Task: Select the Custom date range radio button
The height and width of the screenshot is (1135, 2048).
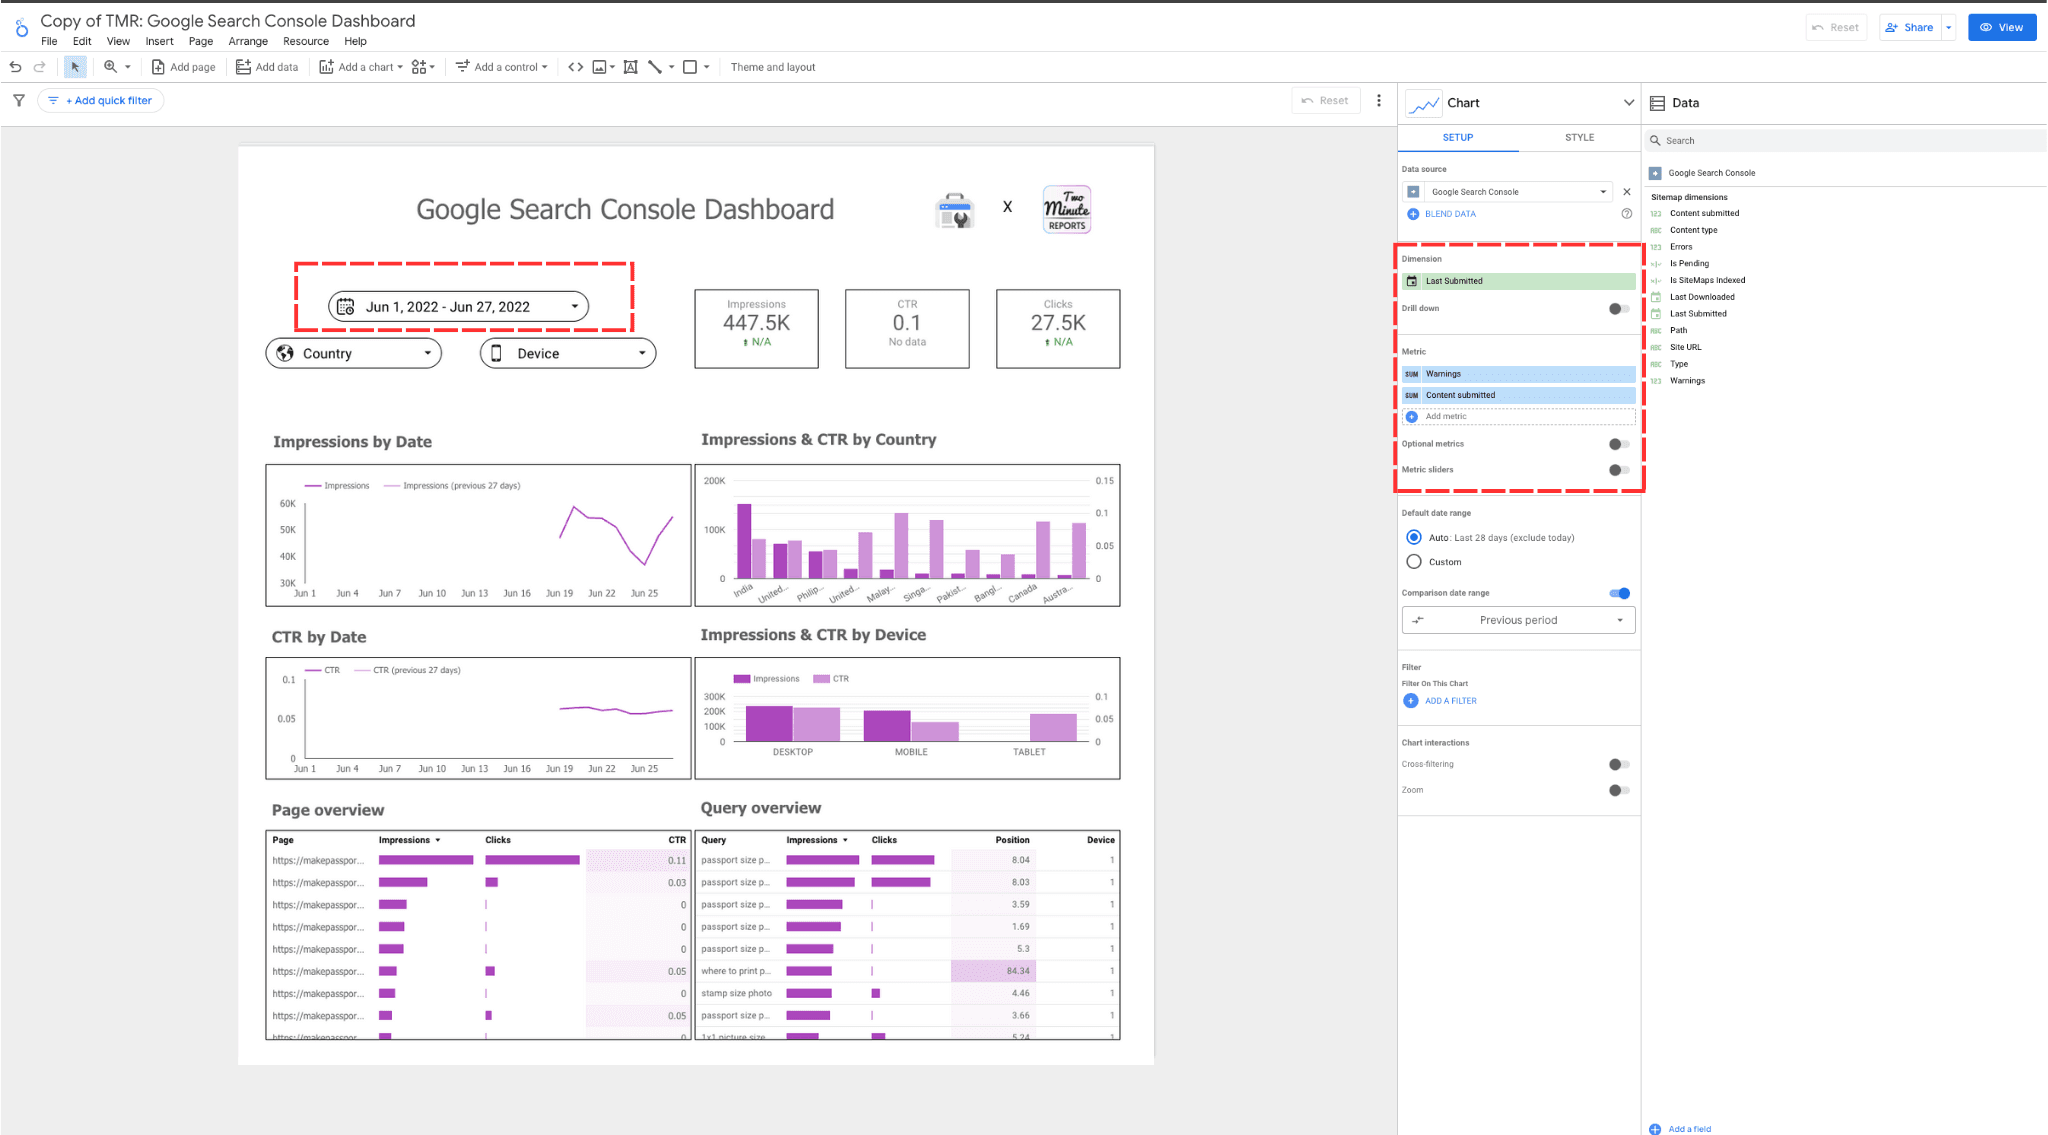Action: 1414,562
